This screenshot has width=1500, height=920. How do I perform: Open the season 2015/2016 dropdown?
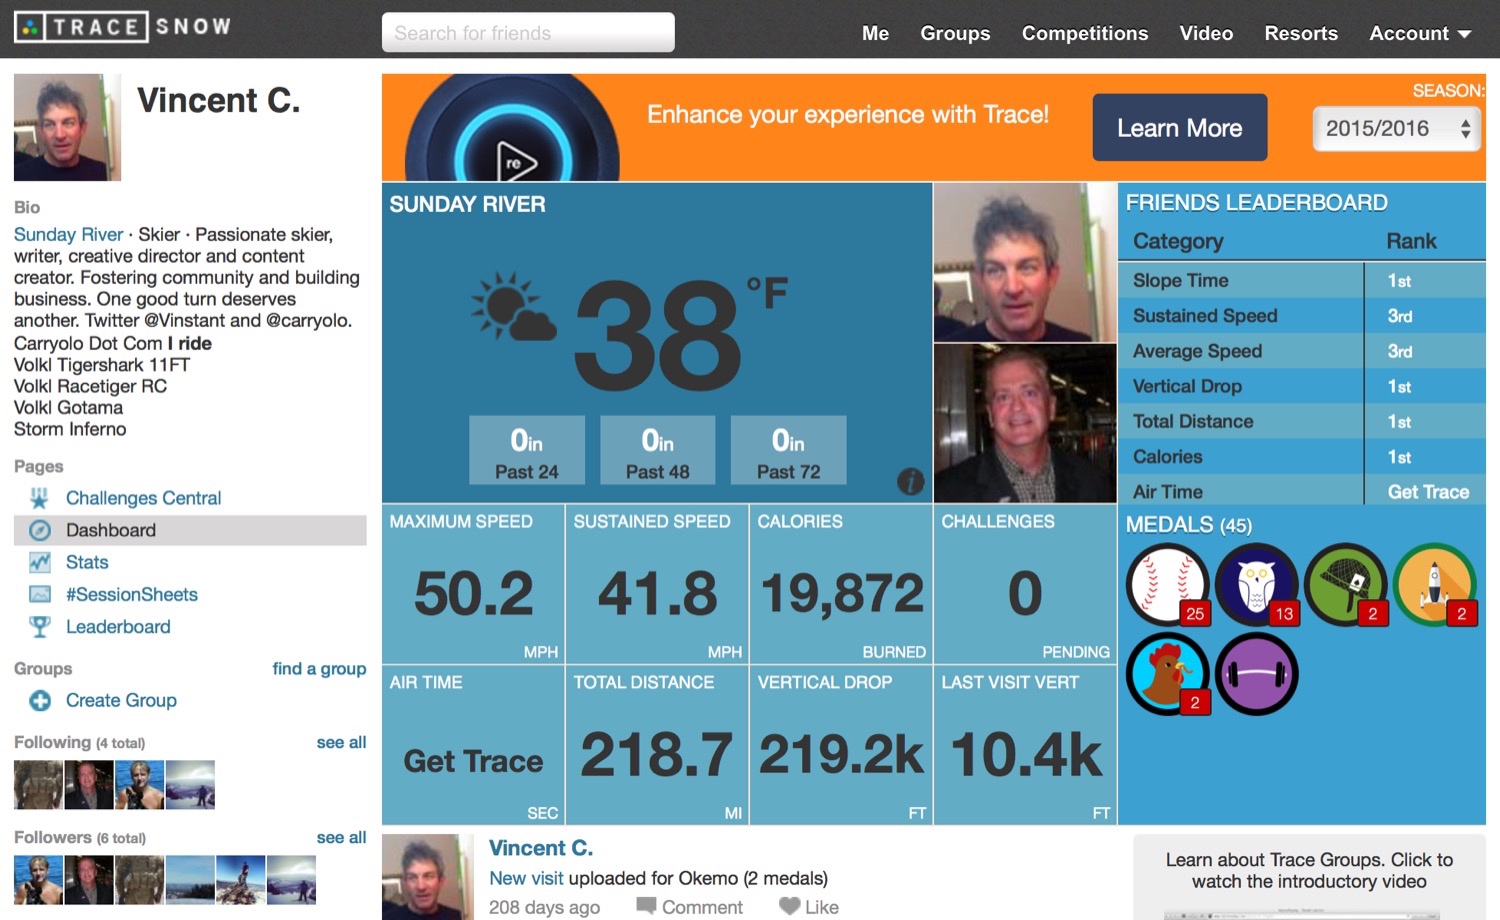click(1396, 129)
